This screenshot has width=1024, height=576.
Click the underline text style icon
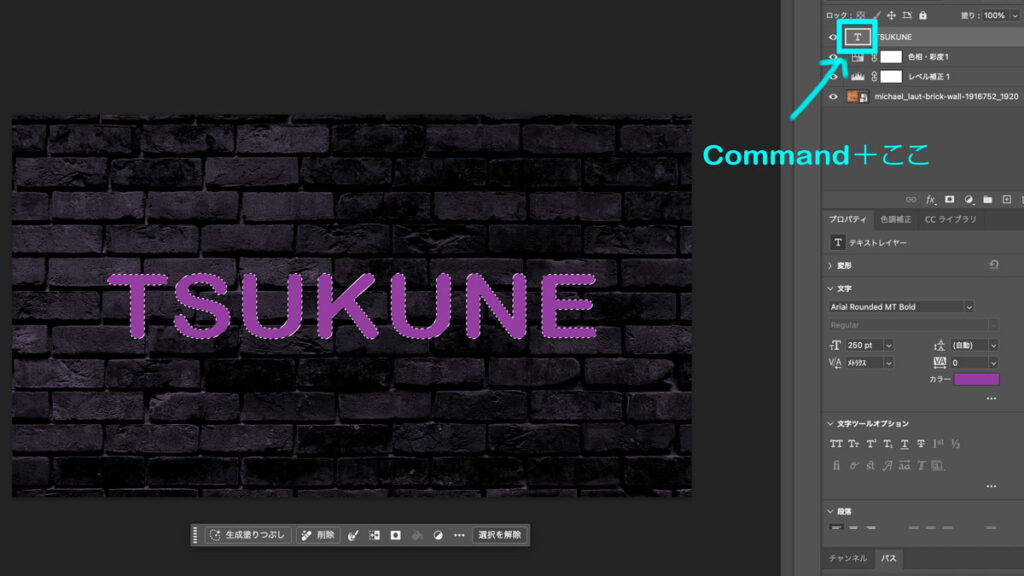(904, 444)
